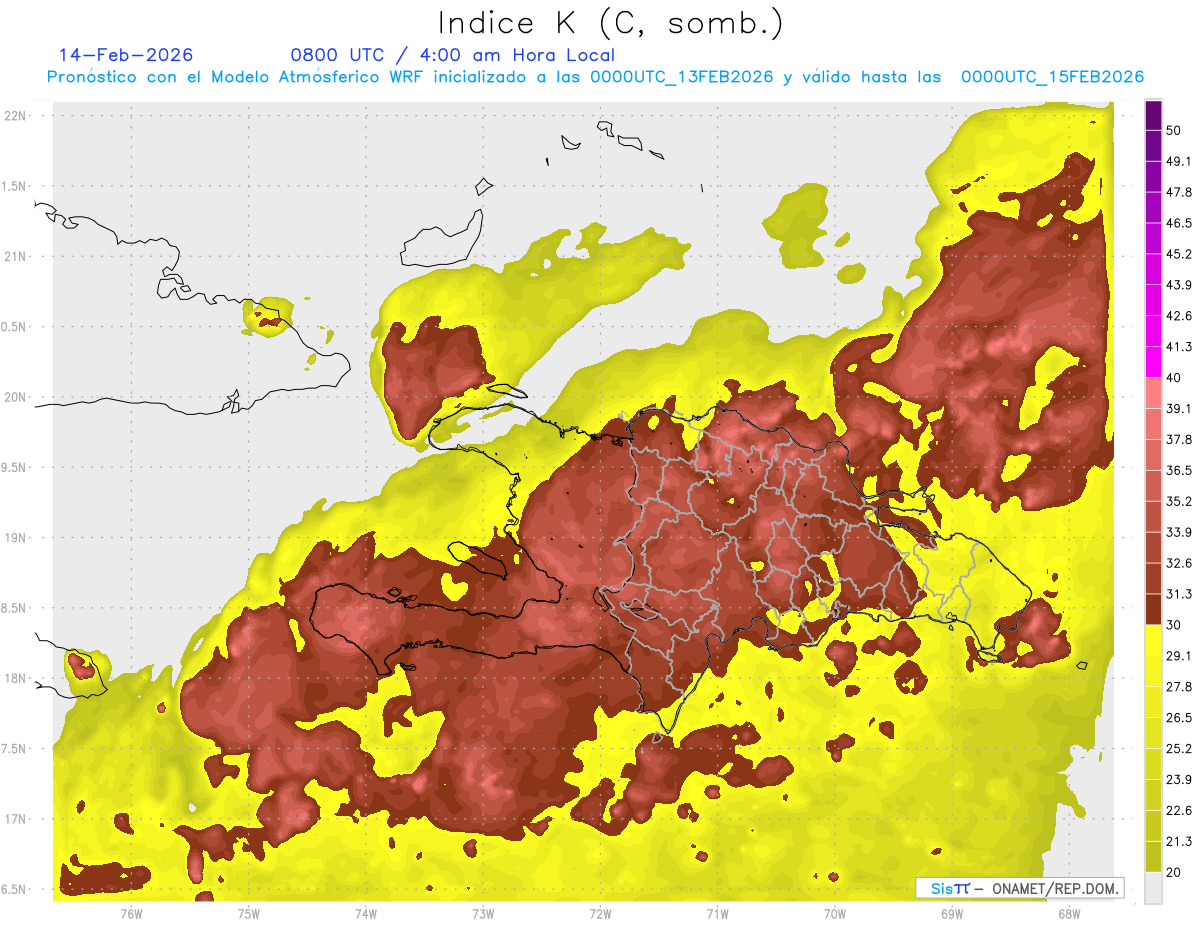This screenshot has height=927, width=1200.
Task: Click the colorbar value '22.6'
Action: pyautogui.click(x=1179, y=811)
